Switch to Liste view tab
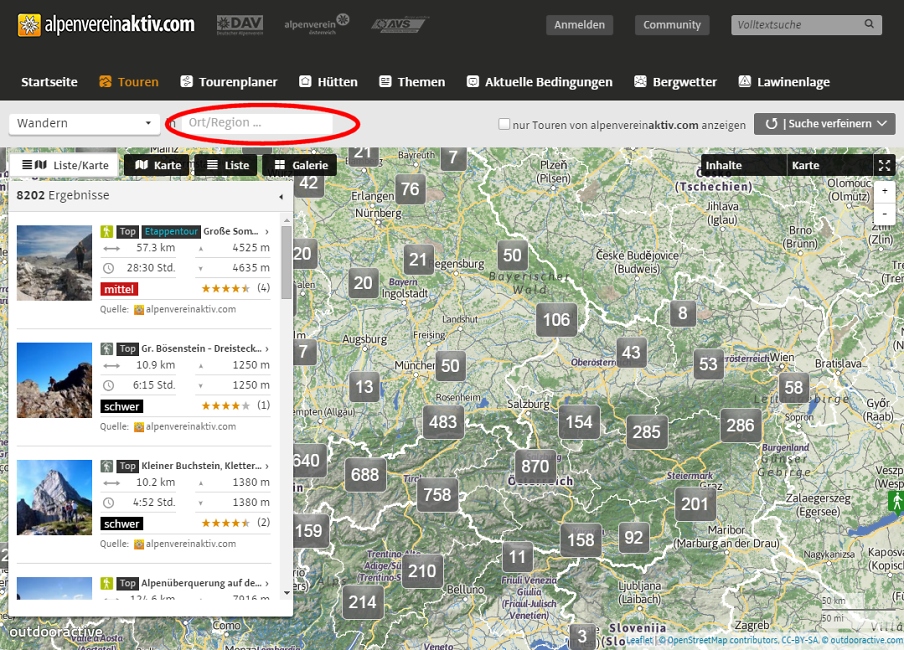Viewport: 904px width, 650px height. click(x=227, y=166)
